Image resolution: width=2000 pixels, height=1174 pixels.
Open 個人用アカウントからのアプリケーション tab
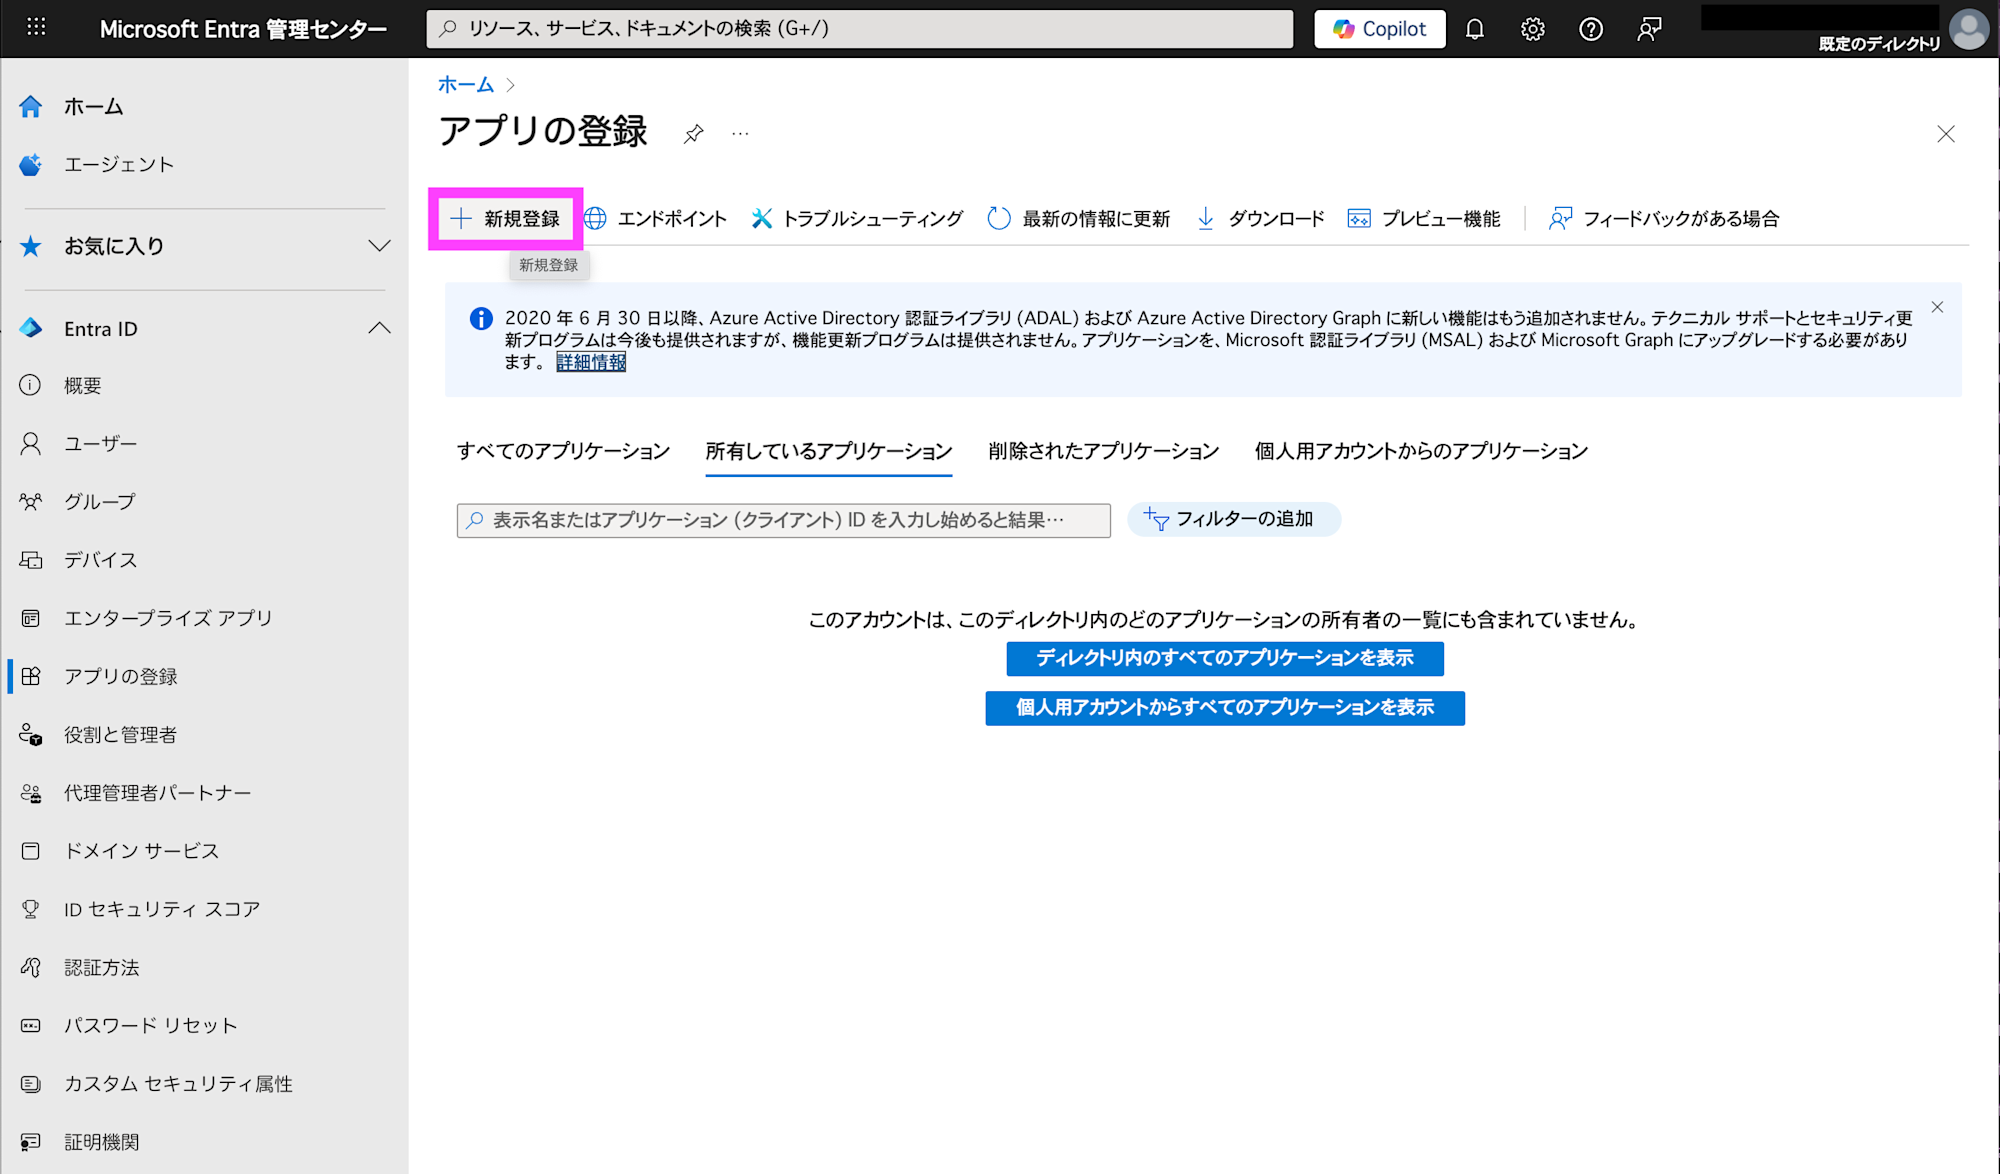pos(1421,451)
